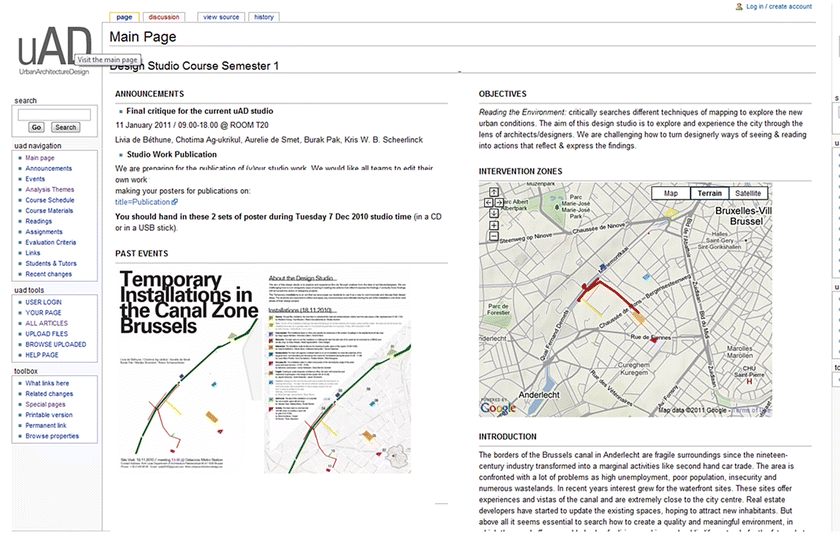Open ALL ARTICLES in uad tools
840x549 pixels.
(47, 324)
